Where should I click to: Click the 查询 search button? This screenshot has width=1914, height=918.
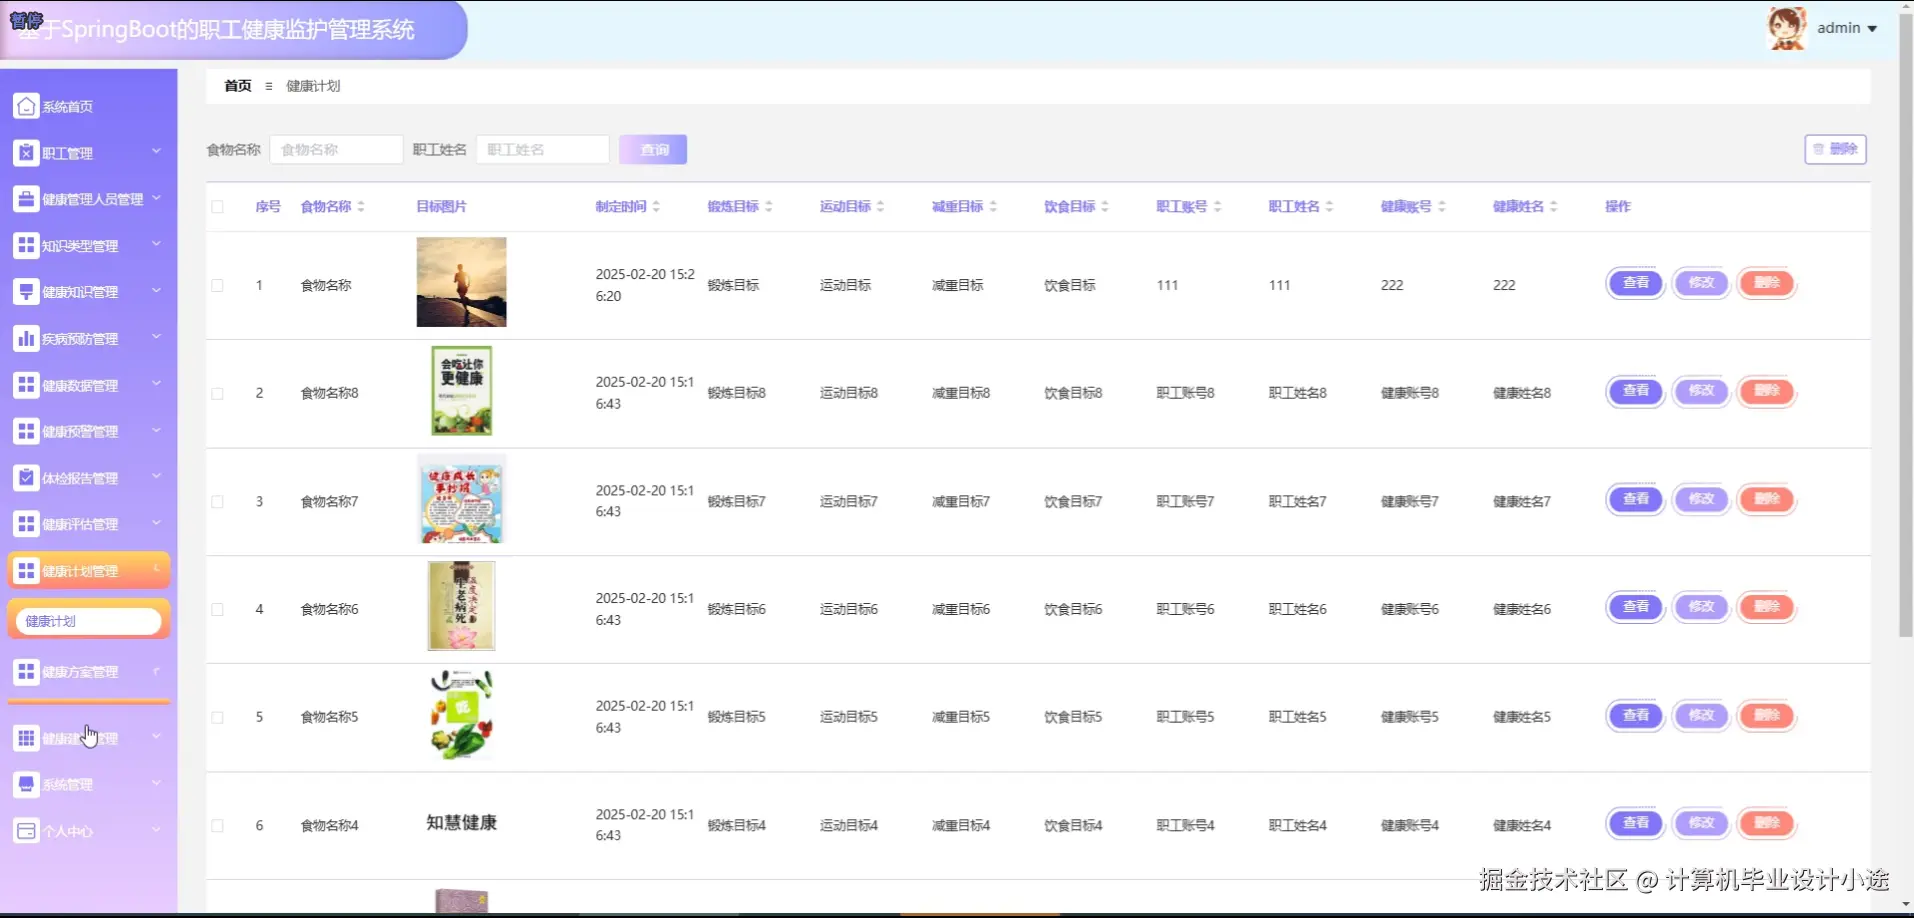[652, 149]
